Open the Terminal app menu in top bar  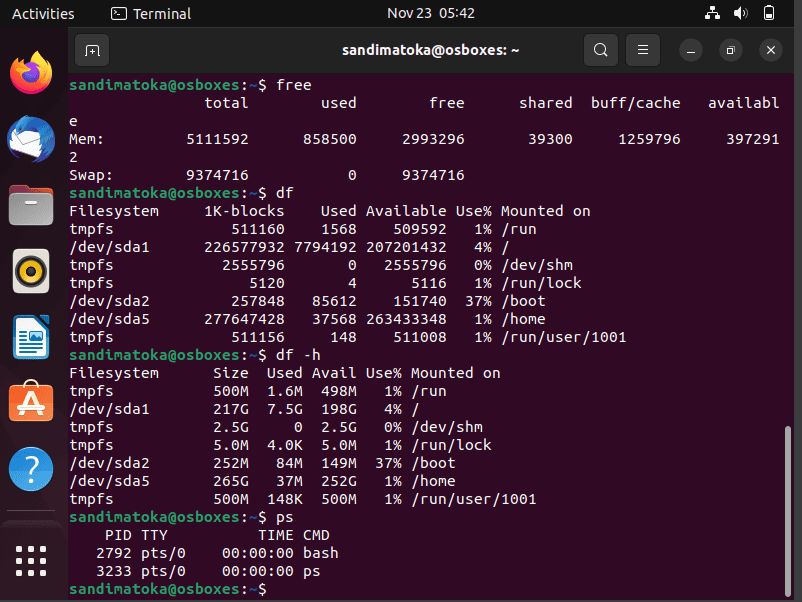pos(151,13)
